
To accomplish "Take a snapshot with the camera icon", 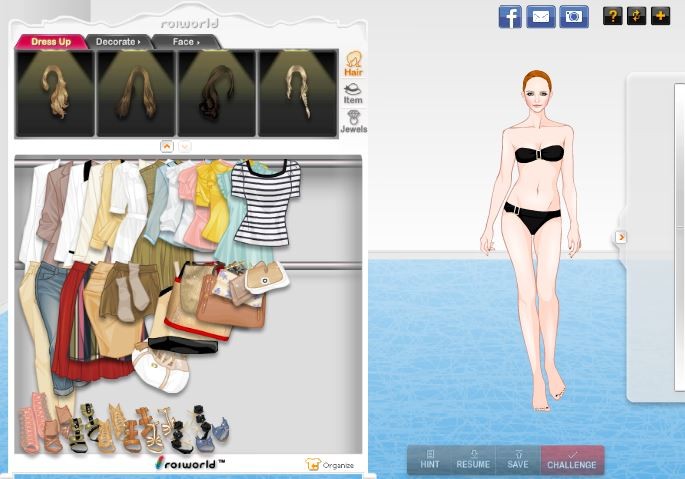I will pos(574,17).
